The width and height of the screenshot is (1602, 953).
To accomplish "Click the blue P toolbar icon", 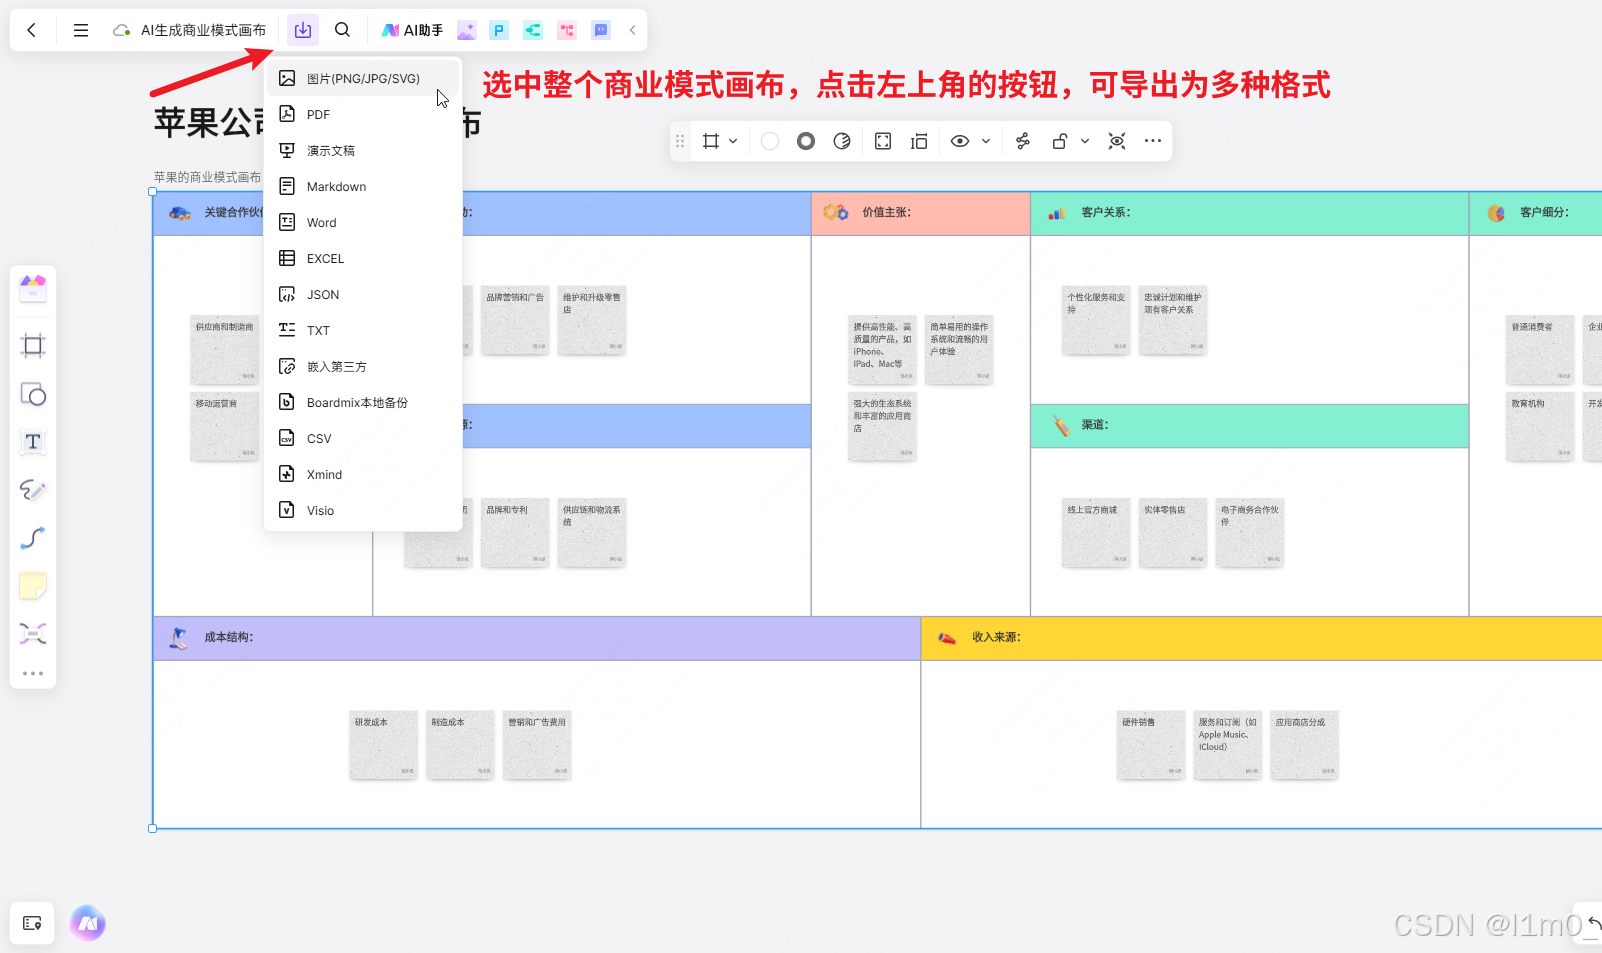I will point(499,30).
